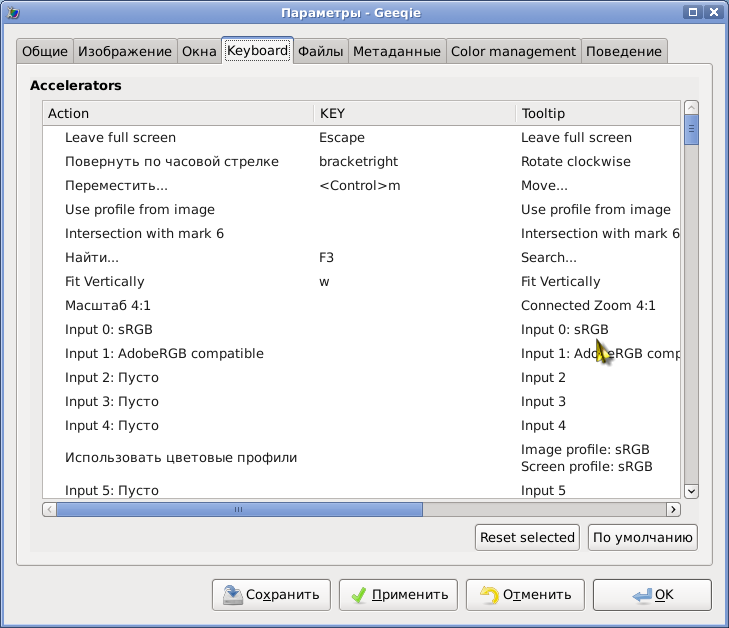The image size is (729, 628).
Task: Click vertical scrollbar down arrow
Action: pyautogui.click(x=691, y=491)
